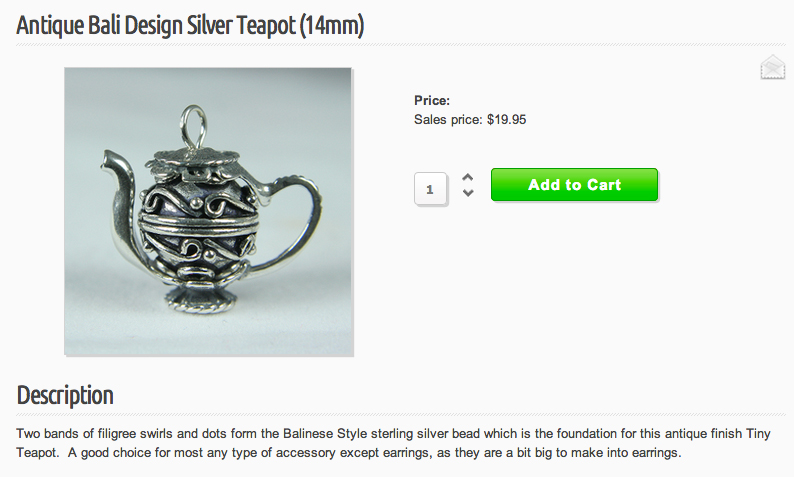Click the green Add to Cart button
The image size is (794, 477).
point(574,185)
